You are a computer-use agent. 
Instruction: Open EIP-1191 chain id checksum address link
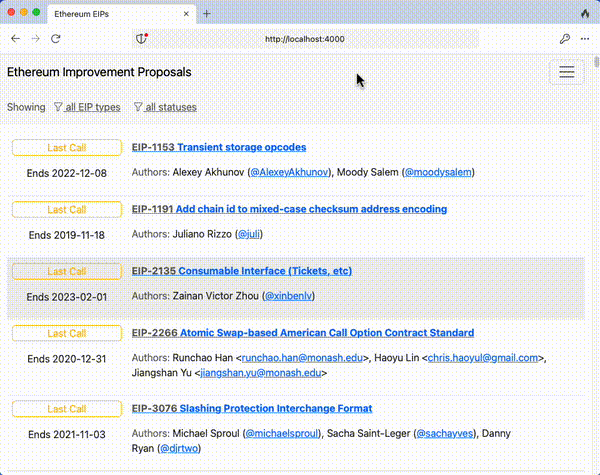(x=289, y=209)
